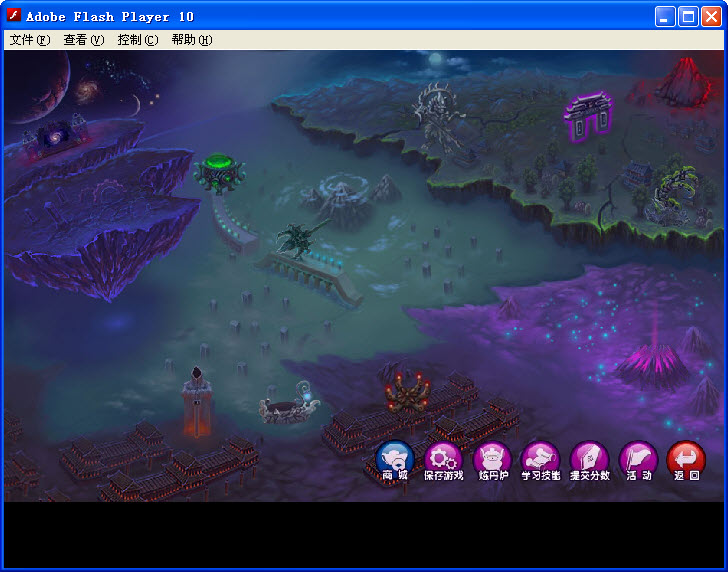Select the skeletal bone monster location
The width and height of the screenshot is (728, 572).
click(x=438, y=117)
